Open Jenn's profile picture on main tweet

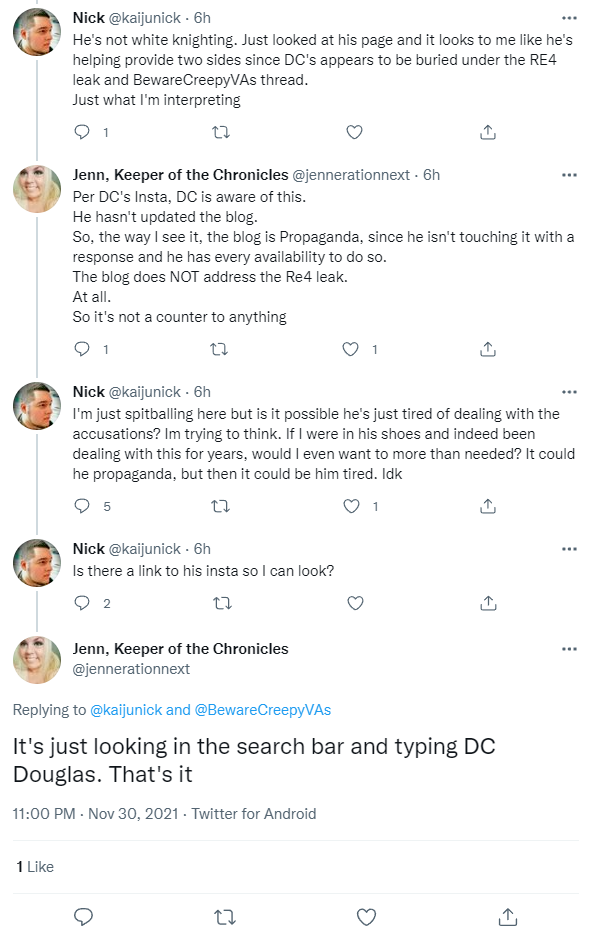[37, 660]
